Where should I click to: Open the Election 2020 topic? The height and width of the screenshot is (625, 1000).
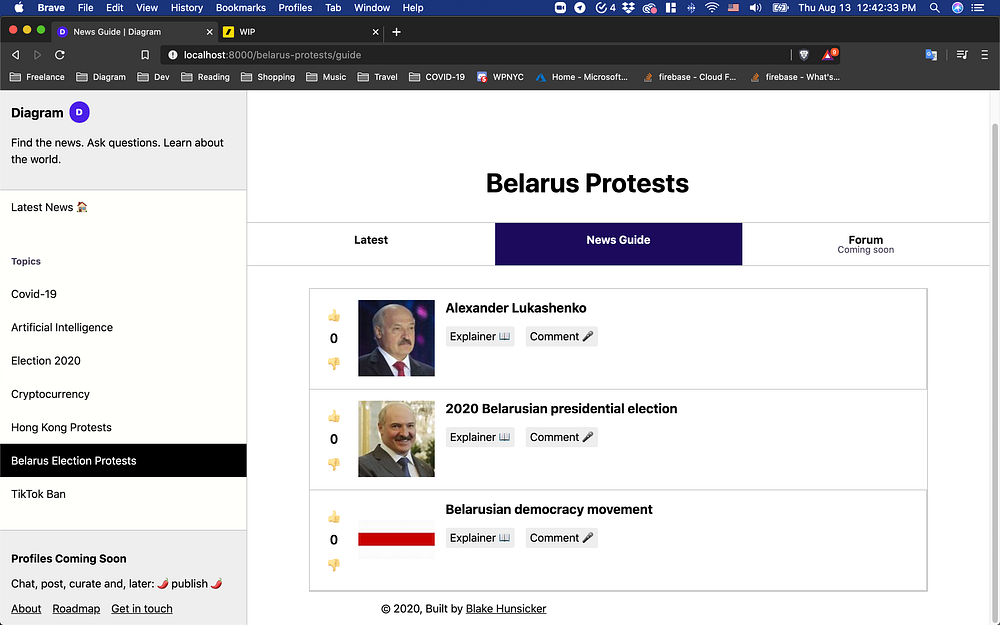point(46,360)
